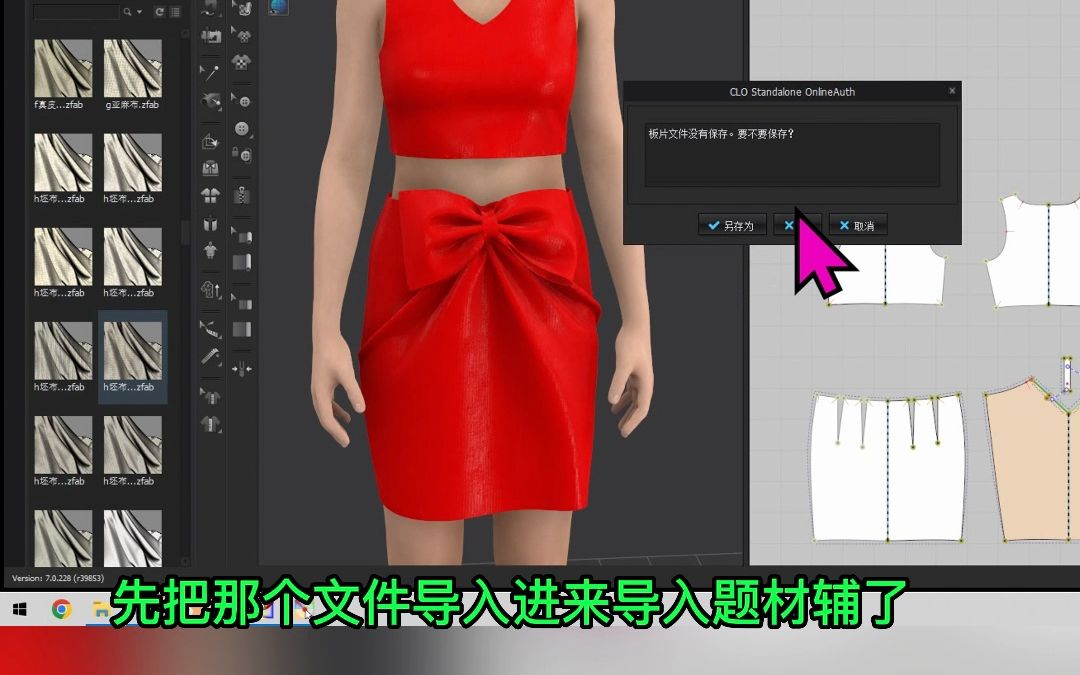Switch fabric library to list view
This screenshot has height=675, width=1080.
(175, 12)
